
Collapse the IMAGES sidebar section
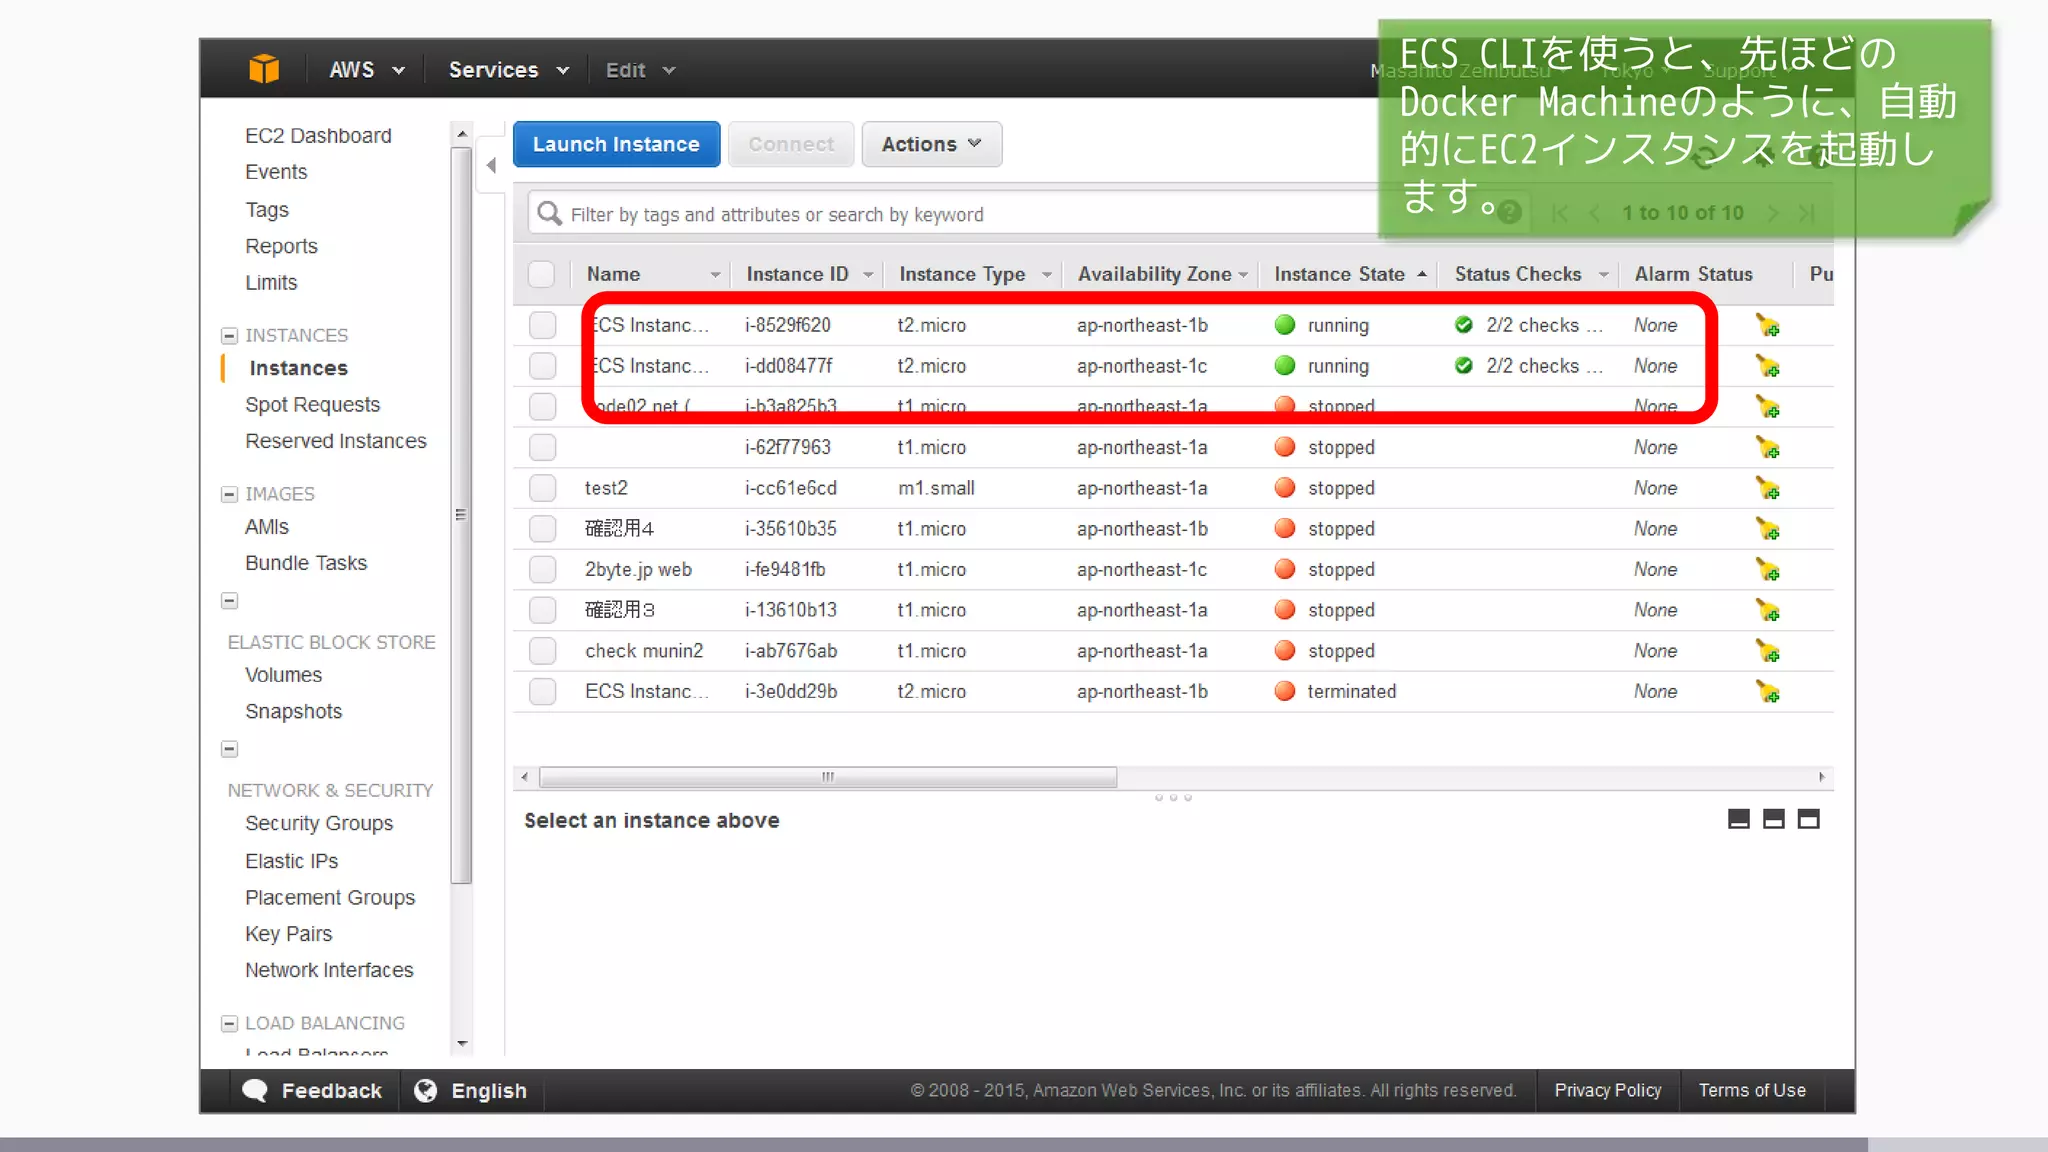point(229,494)
